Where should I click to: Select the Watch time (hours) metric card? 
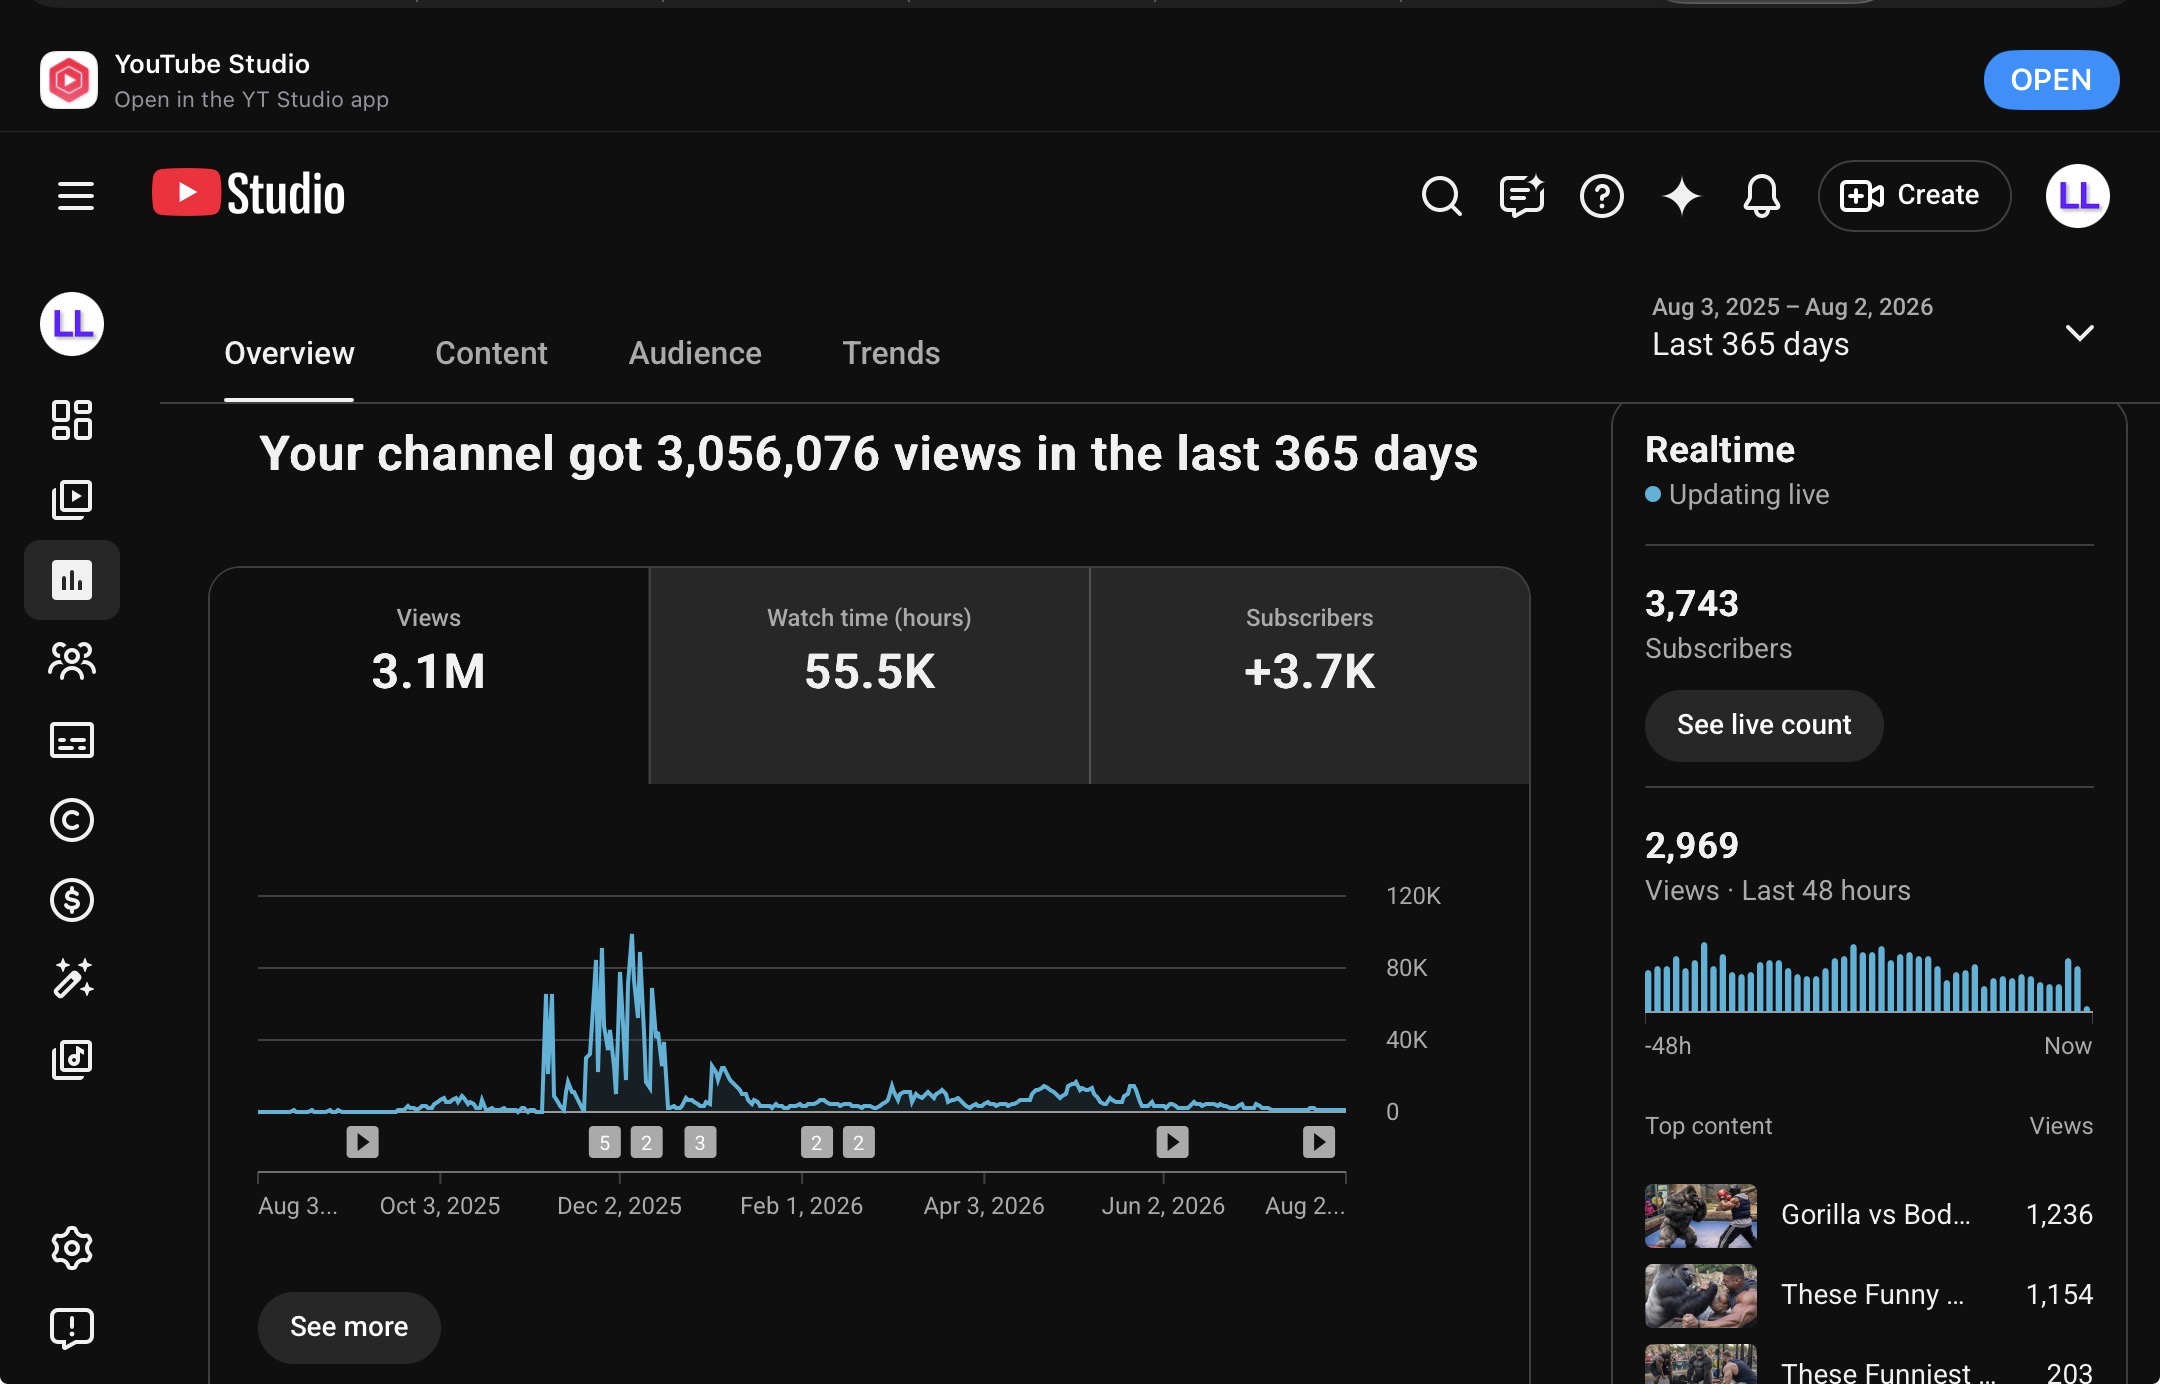[x=869, y=676]
